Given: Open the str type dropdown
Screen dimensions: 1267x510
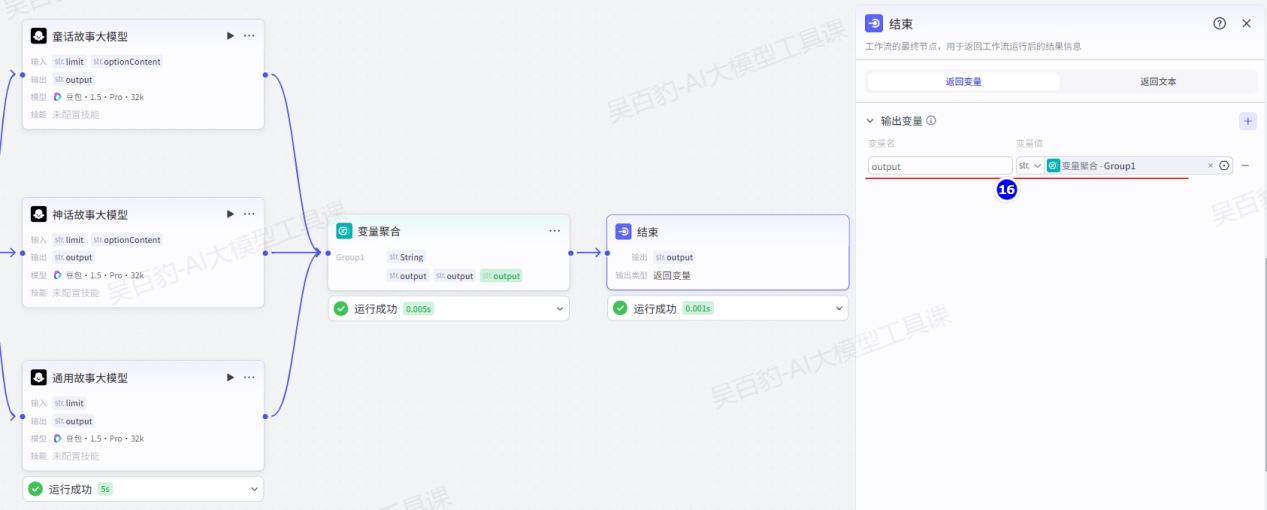Looking at the screenshot, I should pos(1030,166).
